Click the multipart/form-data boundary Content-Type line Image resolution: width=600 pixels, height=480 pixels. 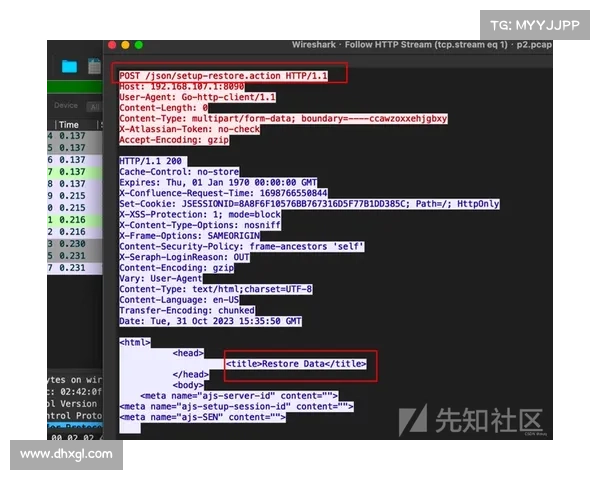point(284,119)
